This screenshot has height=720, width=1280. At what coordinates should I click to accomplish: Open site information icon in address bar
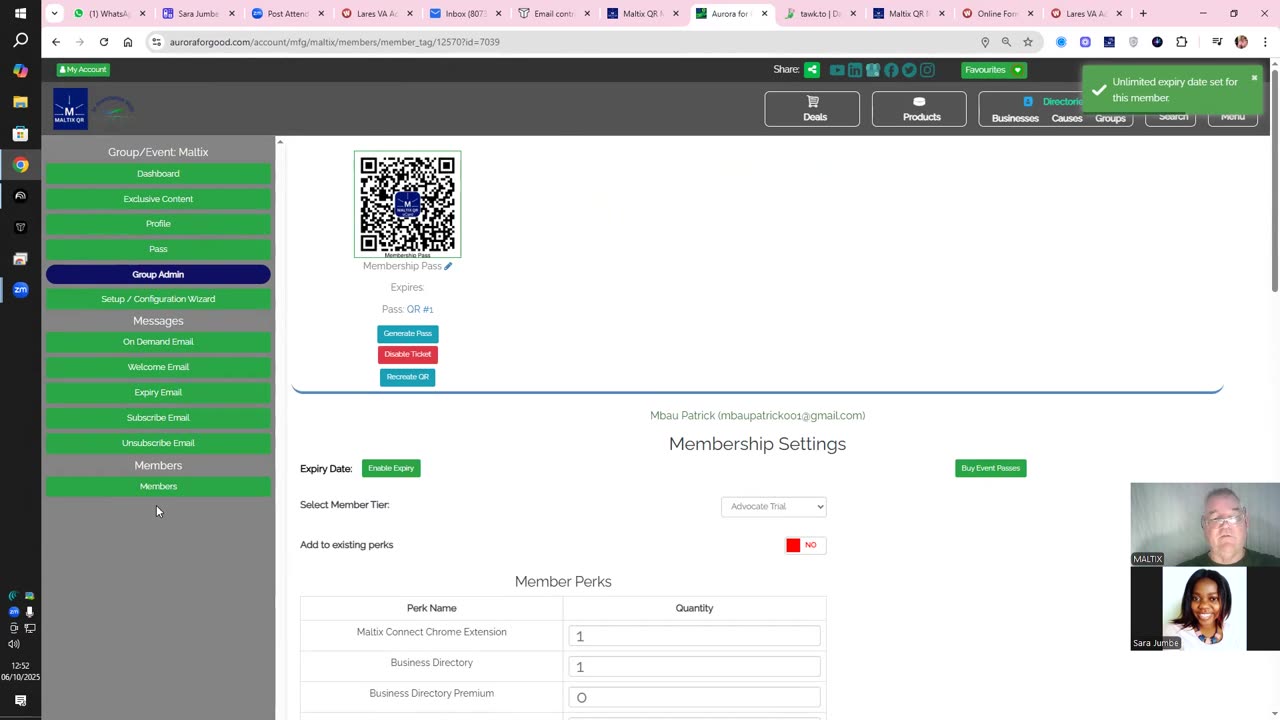(156, 42)
